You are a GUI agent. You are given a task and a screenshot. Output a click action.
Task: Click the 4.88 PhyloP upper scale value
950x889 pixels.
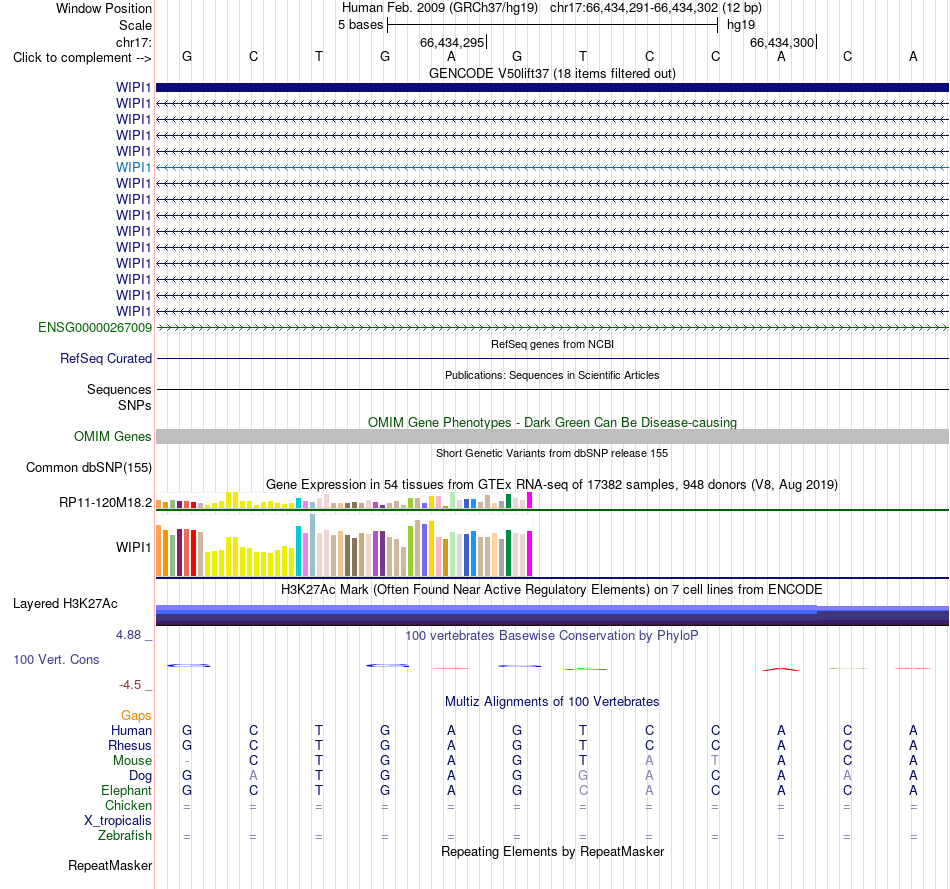[128, 634]
